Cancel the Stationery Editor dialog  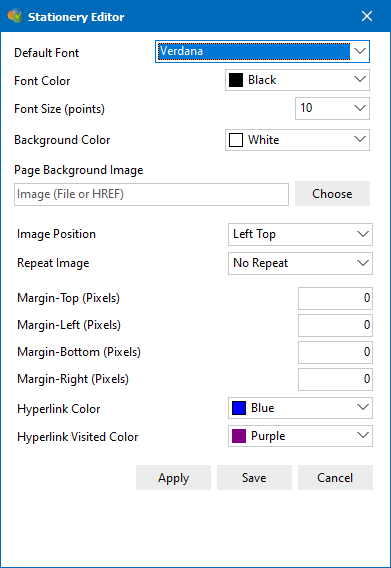point(336,478)
